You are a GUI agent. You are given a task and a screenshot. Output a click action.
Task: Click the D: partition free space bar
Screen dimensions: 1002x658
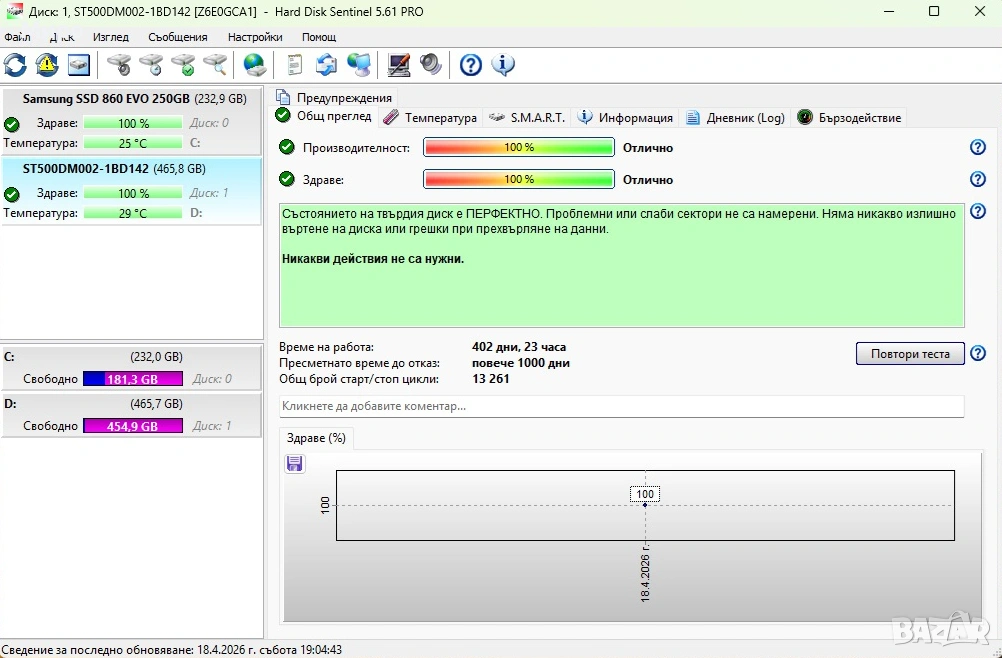132,426
